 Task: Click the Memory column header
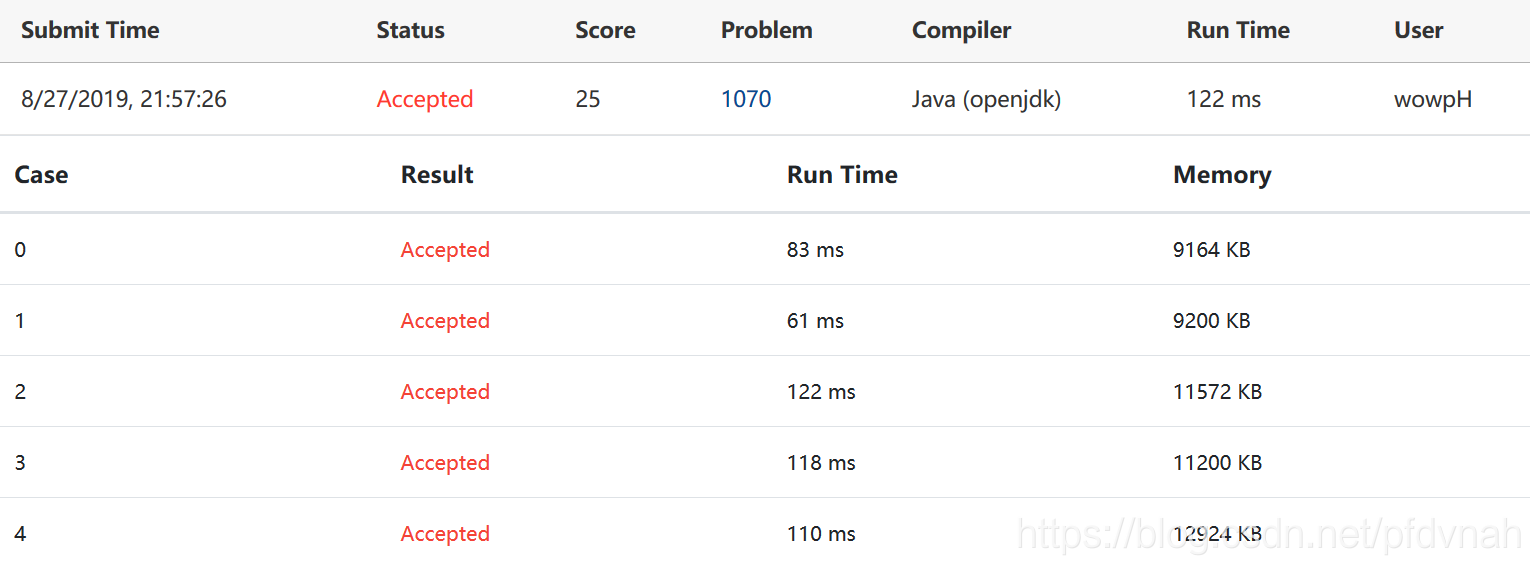[x=1222, y=175]
